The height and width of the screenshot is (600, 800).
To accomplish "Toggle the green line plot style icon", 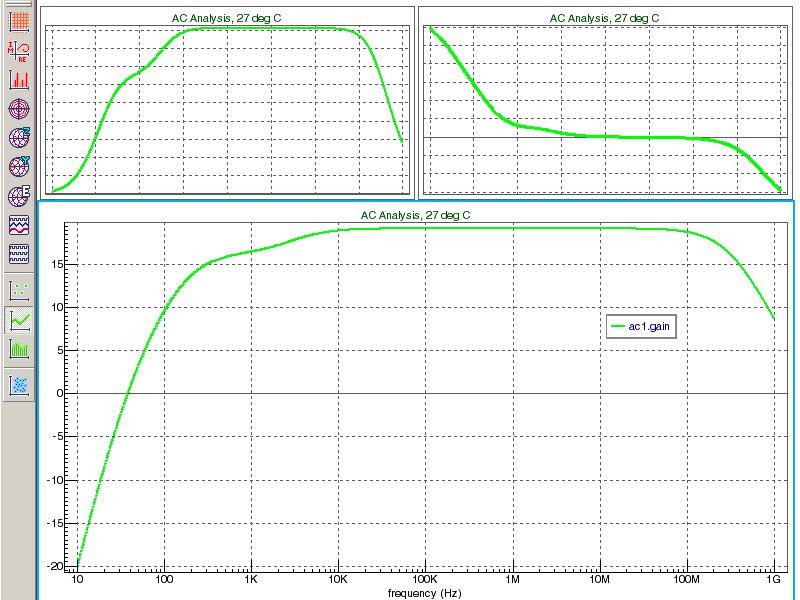I will (x=19, y=320).
